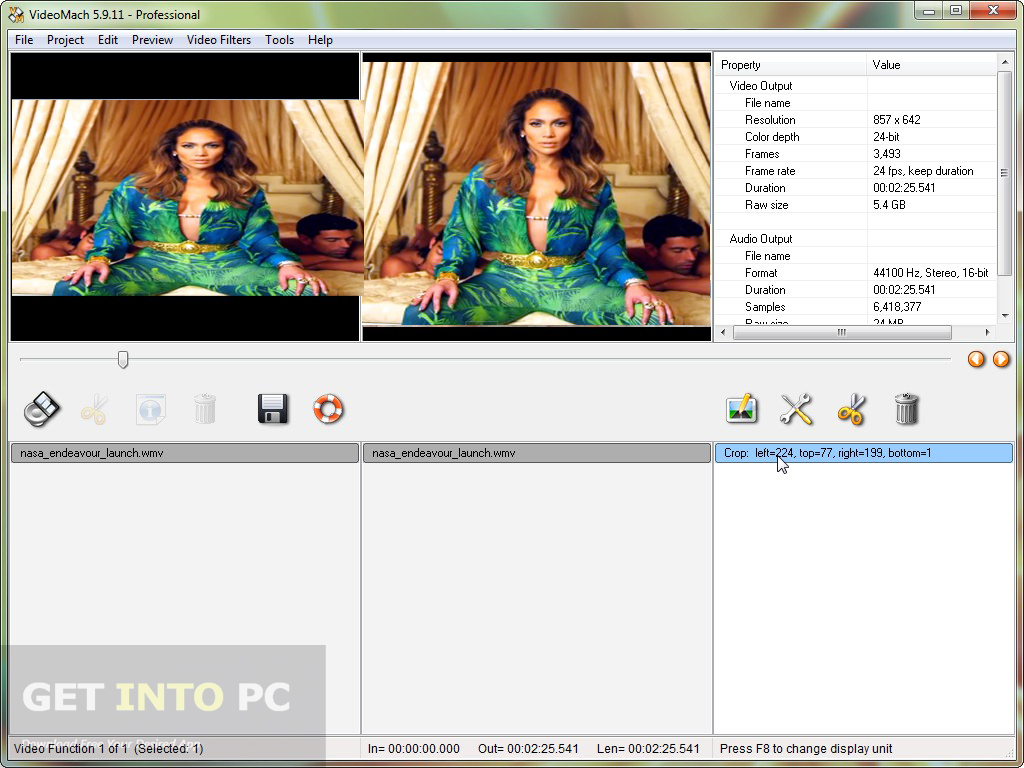Select the Video Output property group row

pyautogui.click(x=856, y=86)
